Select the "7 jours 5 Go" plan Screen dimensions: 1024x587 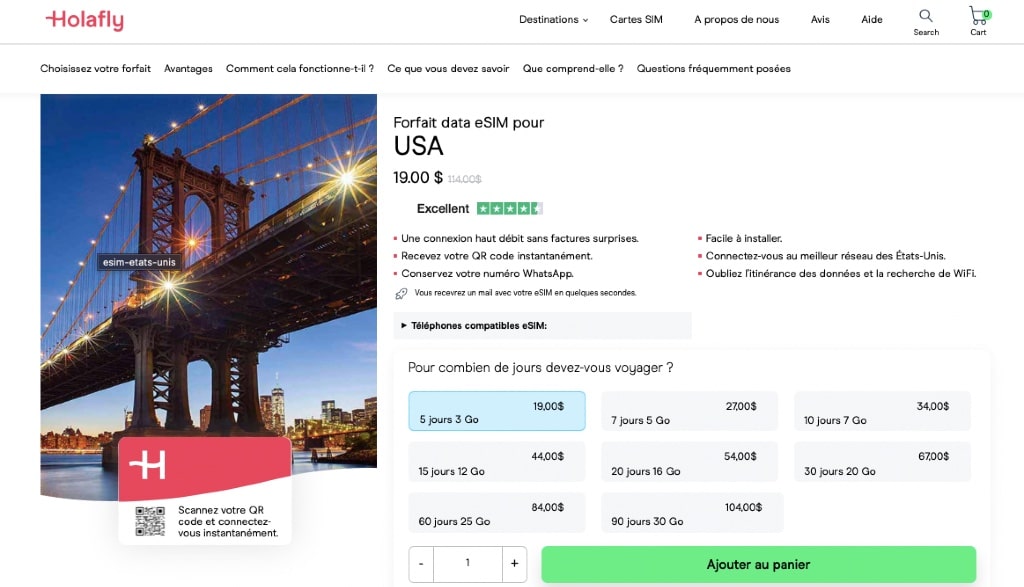[x=689, y=411]
